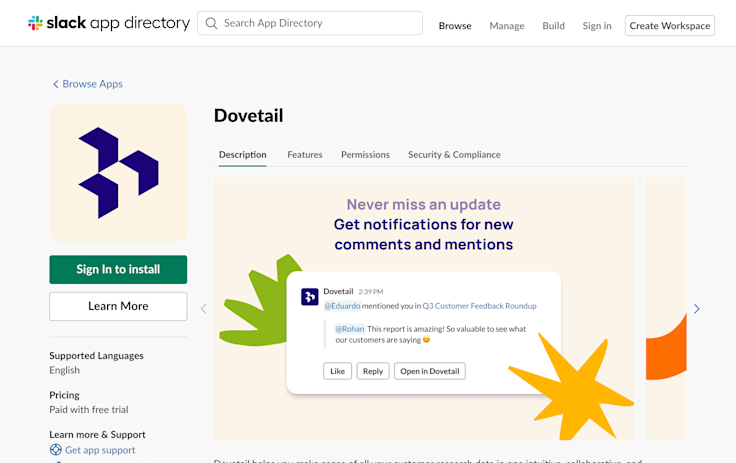Click the 2:39 PM message timestamp
736x463 pixels.
coord(371,292)
